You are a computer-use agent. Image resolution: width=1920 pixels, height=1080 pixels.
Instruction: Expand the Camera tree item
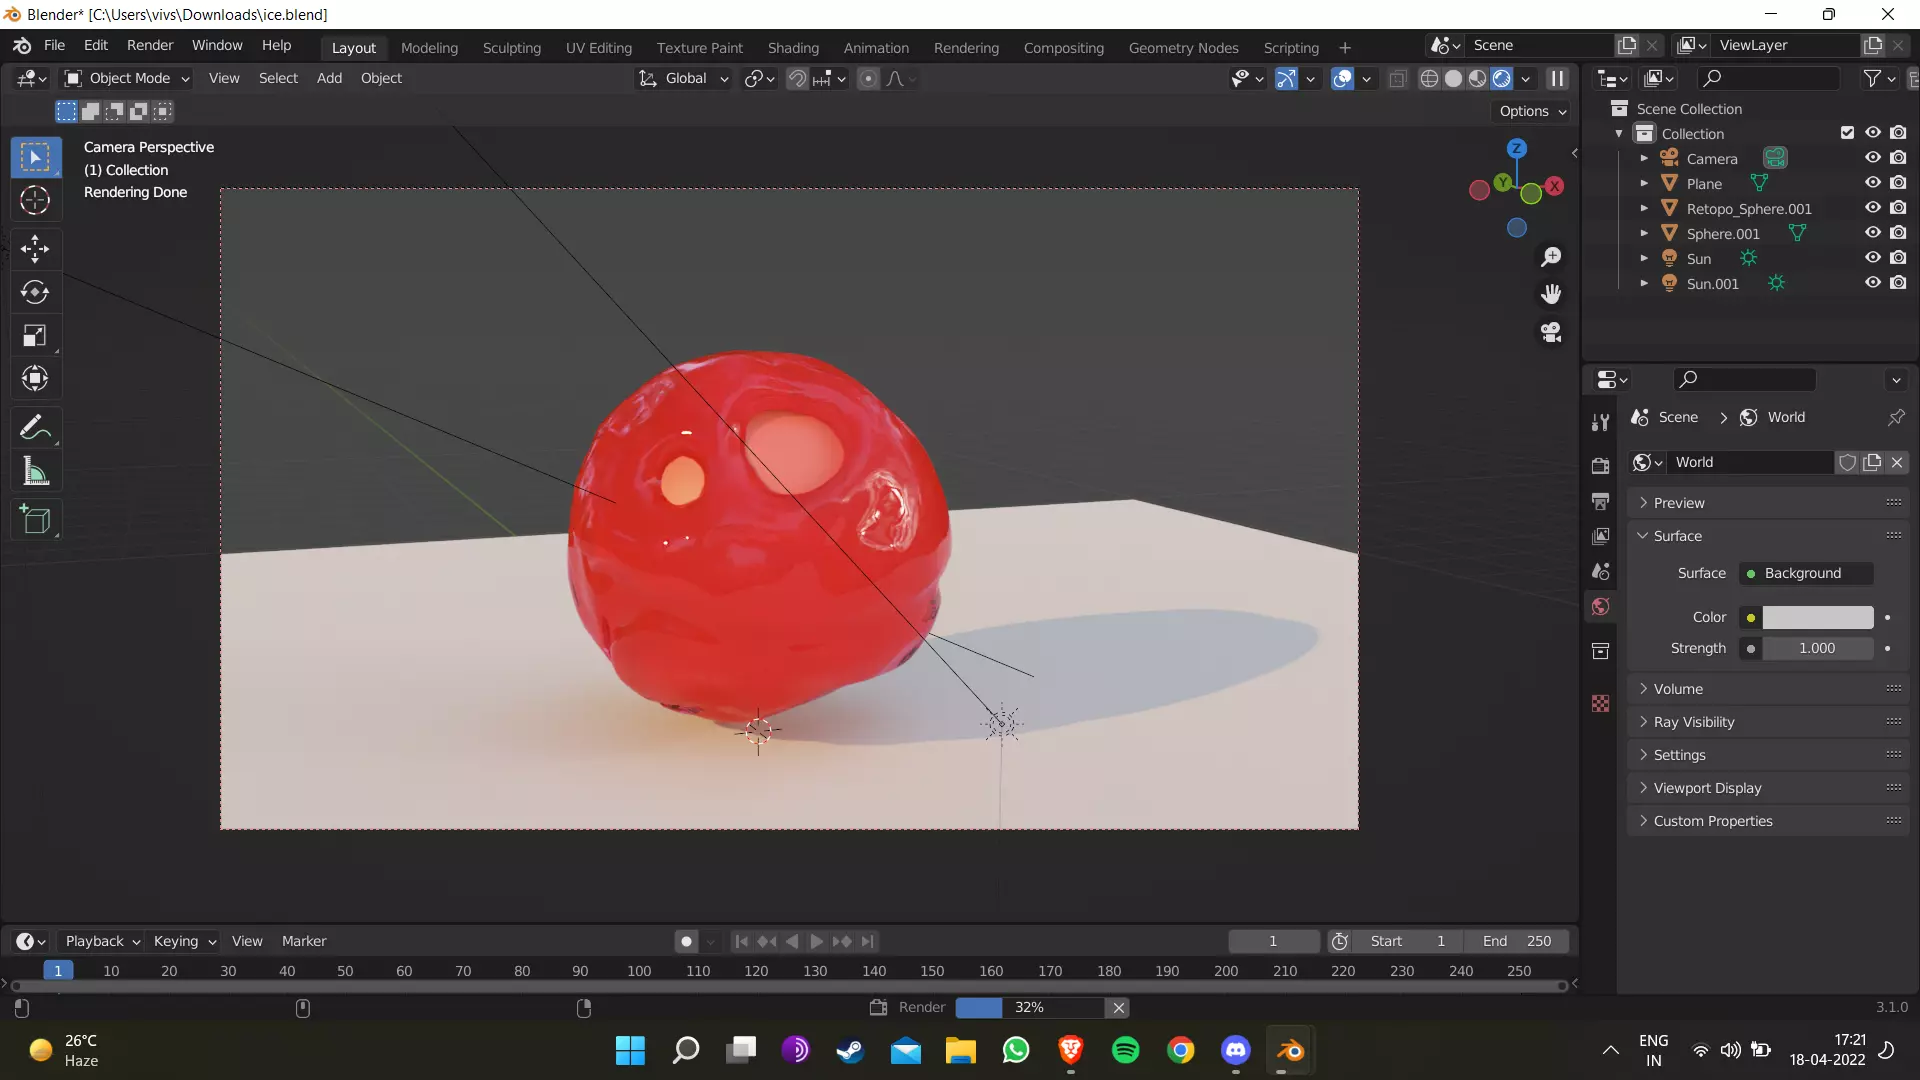(x=1644, y=158)
